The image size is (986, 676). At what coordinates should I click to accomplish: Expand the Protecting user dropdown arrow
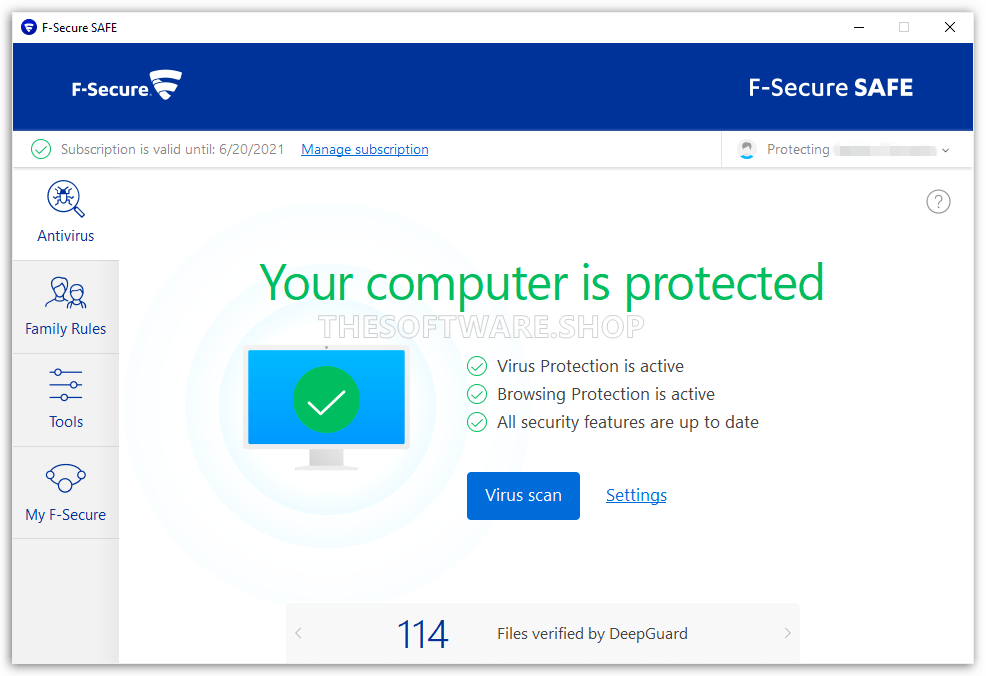(x=945, y=150)
